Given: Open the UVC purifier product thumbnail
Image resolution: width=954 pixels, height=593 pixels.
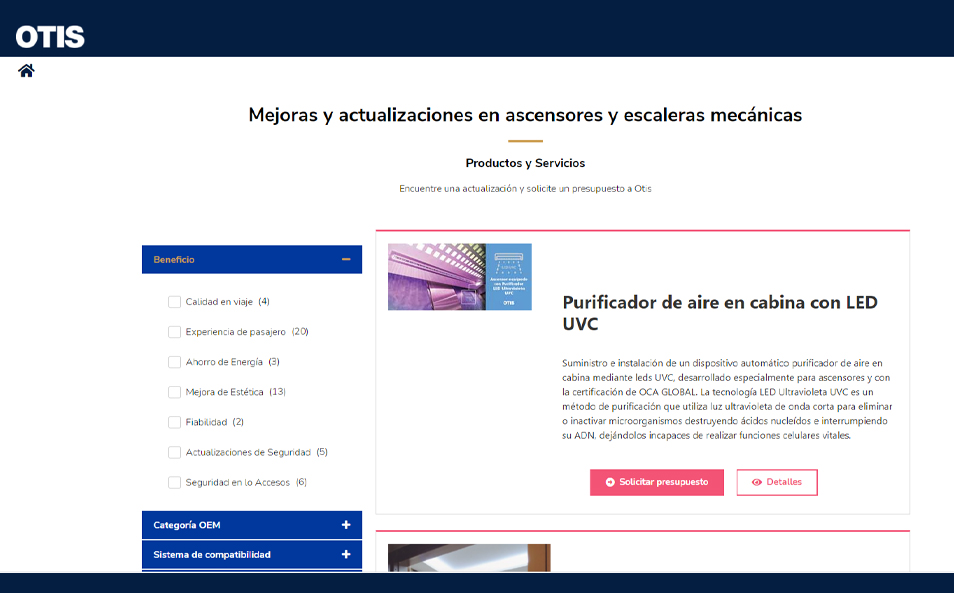Looking at the screenshot, I should click(459, 277).
